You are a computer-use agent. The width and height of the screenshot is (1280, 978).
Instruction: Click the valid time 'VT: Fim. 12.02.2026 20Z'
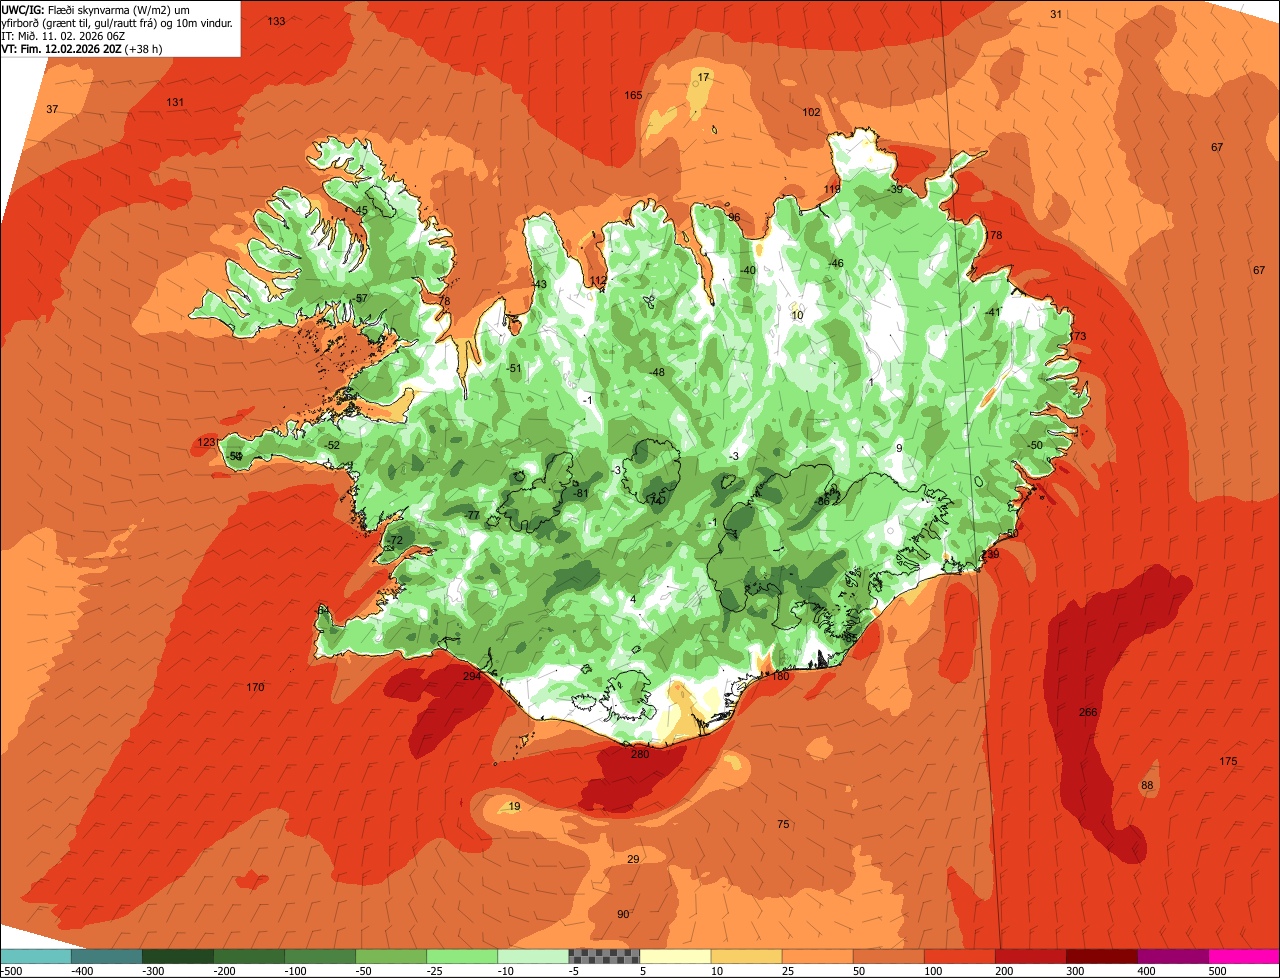(x=61, y=48)
